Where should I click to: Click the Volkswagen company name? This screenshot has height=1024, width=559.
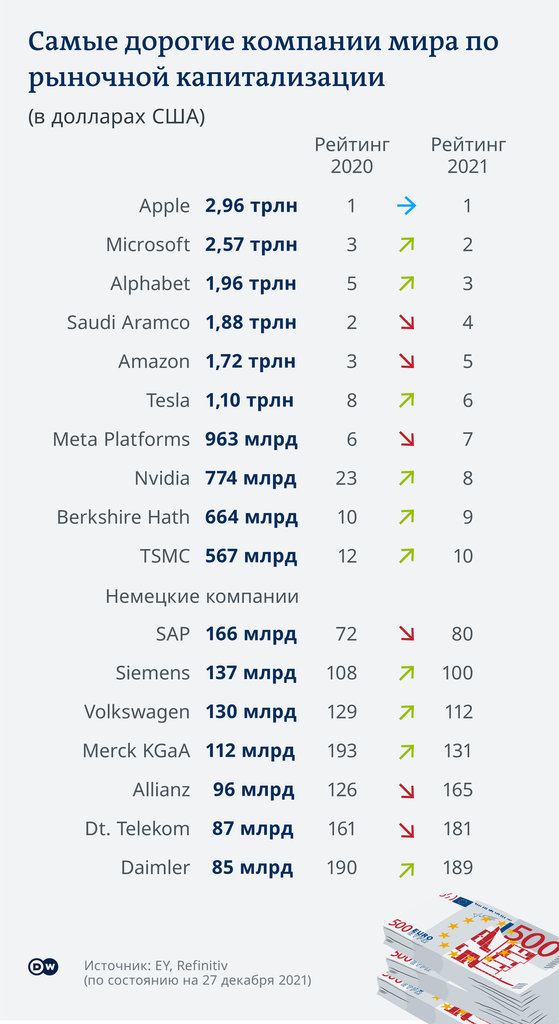tap(137, 712)
